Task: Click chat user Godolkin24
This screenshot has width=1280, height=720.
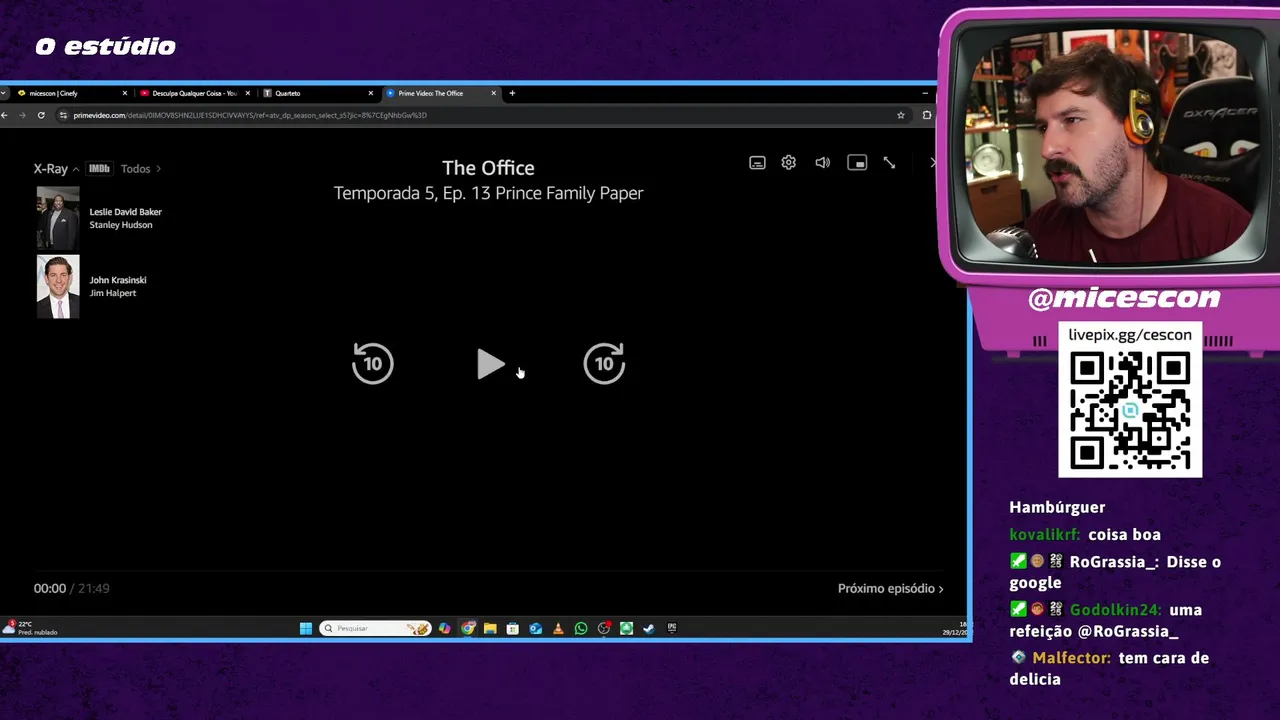Action: pyautogui.click(x=1116, y=610)
